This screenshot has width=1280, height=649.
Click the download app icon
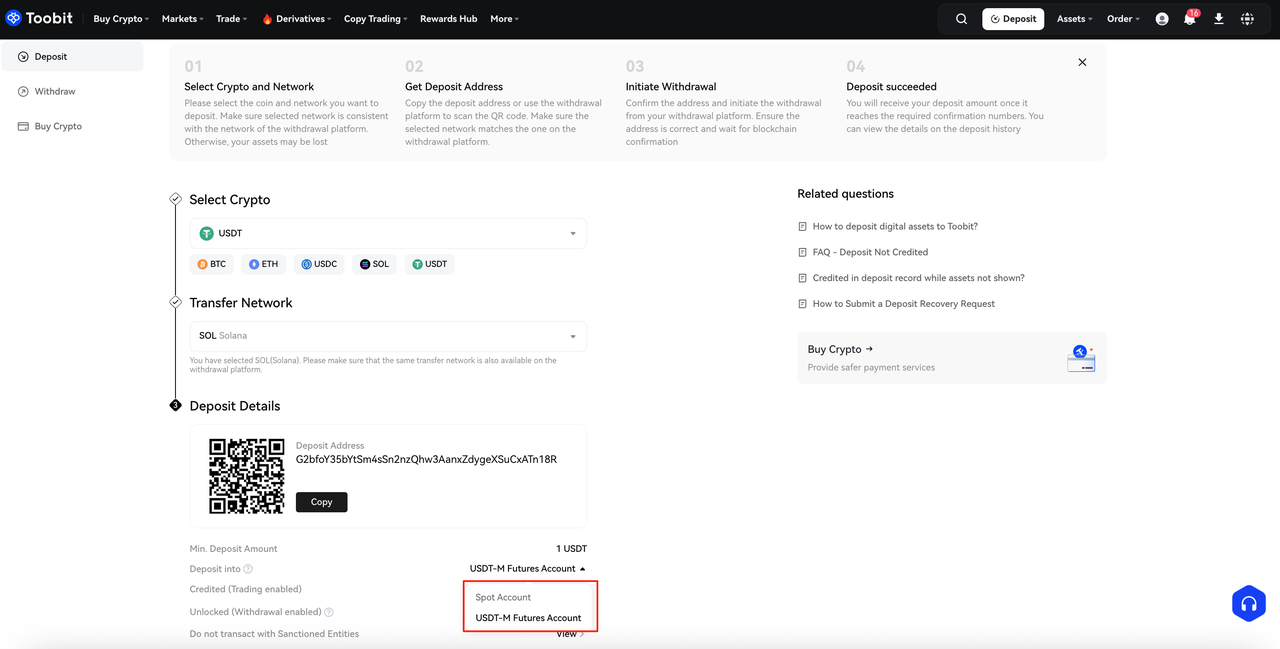point(1218,19)
